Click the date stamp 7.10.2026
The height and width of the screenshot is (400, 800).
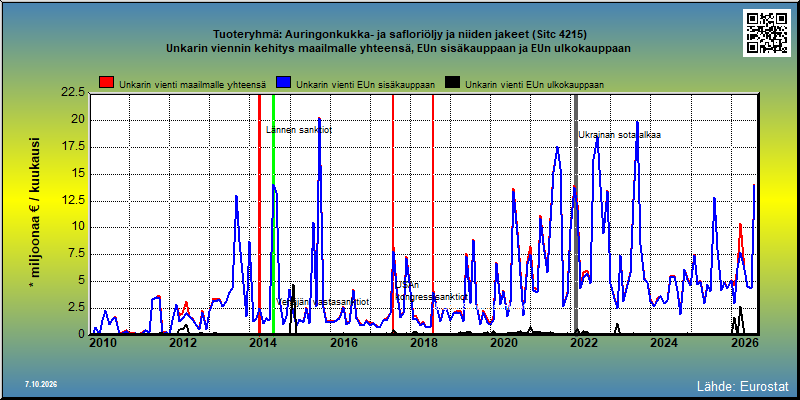pos(40,384)
